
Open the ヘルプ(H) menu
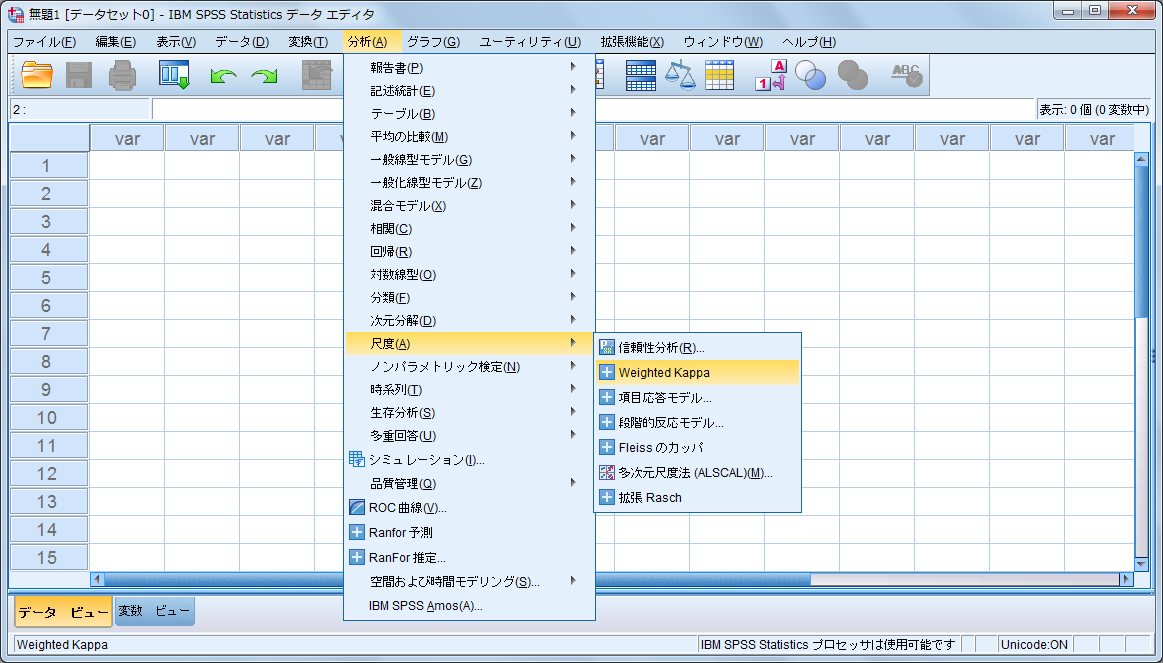click(808, 42)
